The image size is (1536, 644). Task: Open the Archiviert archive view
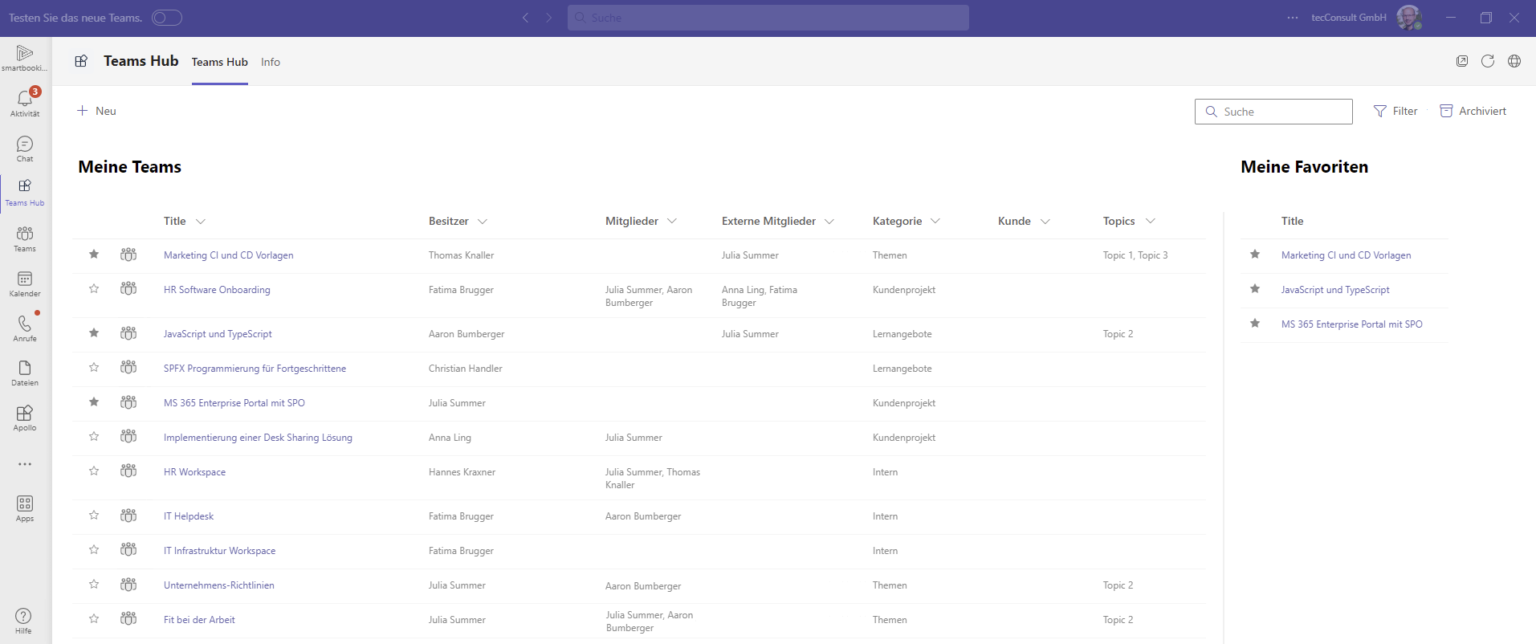(x=1472, y=111)
